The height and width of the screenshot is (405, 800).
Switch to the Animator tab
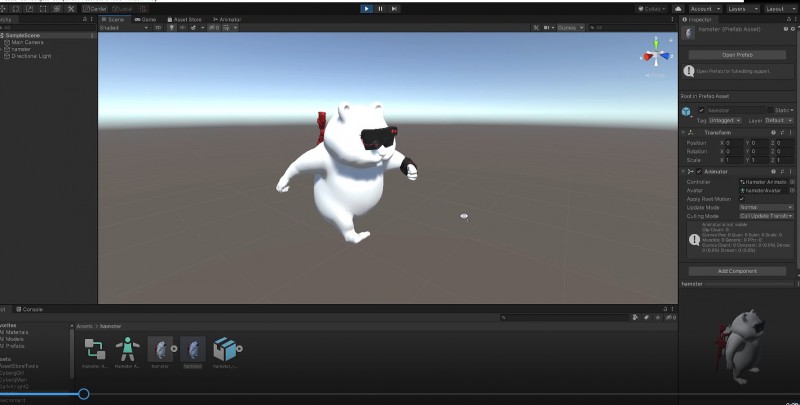(x=227, y=19)
